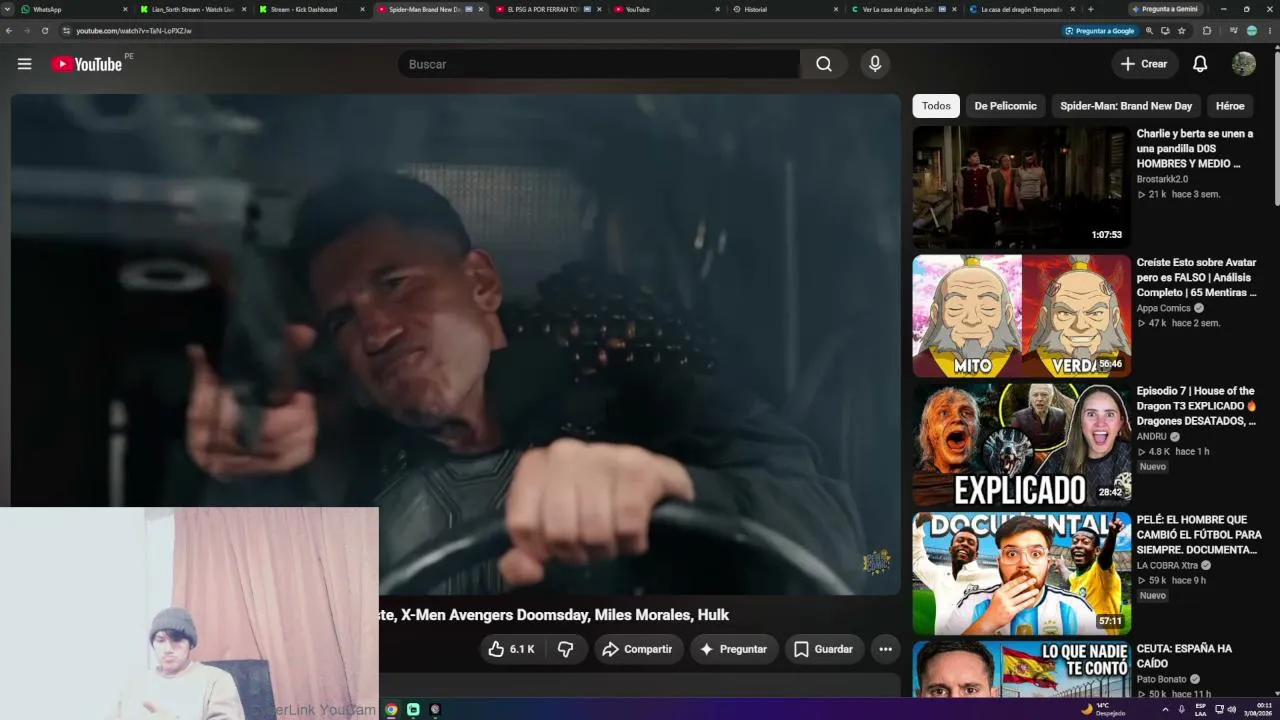Screen dimensions: 1280x720
Task: Switch to the Ver La casa del dragón tab
Action: [x=904, y=9]
